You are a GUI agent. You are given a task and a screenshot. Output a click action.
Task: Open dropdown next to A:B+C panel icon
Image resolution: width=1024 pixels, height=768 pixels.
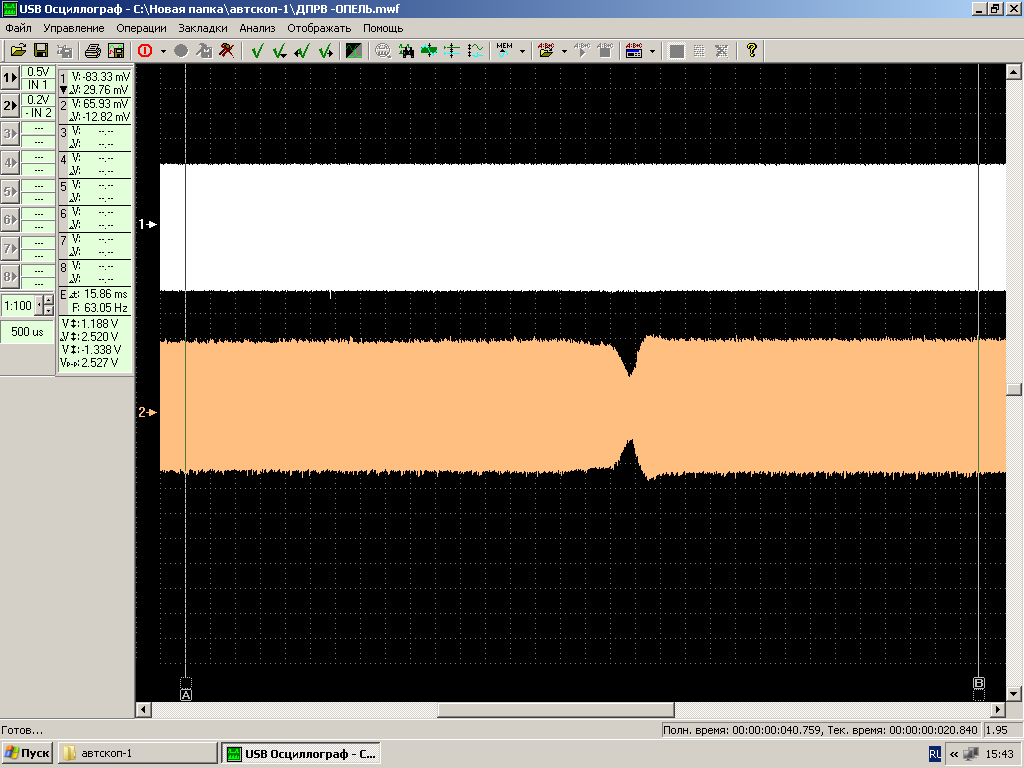(x=652, y=51)
